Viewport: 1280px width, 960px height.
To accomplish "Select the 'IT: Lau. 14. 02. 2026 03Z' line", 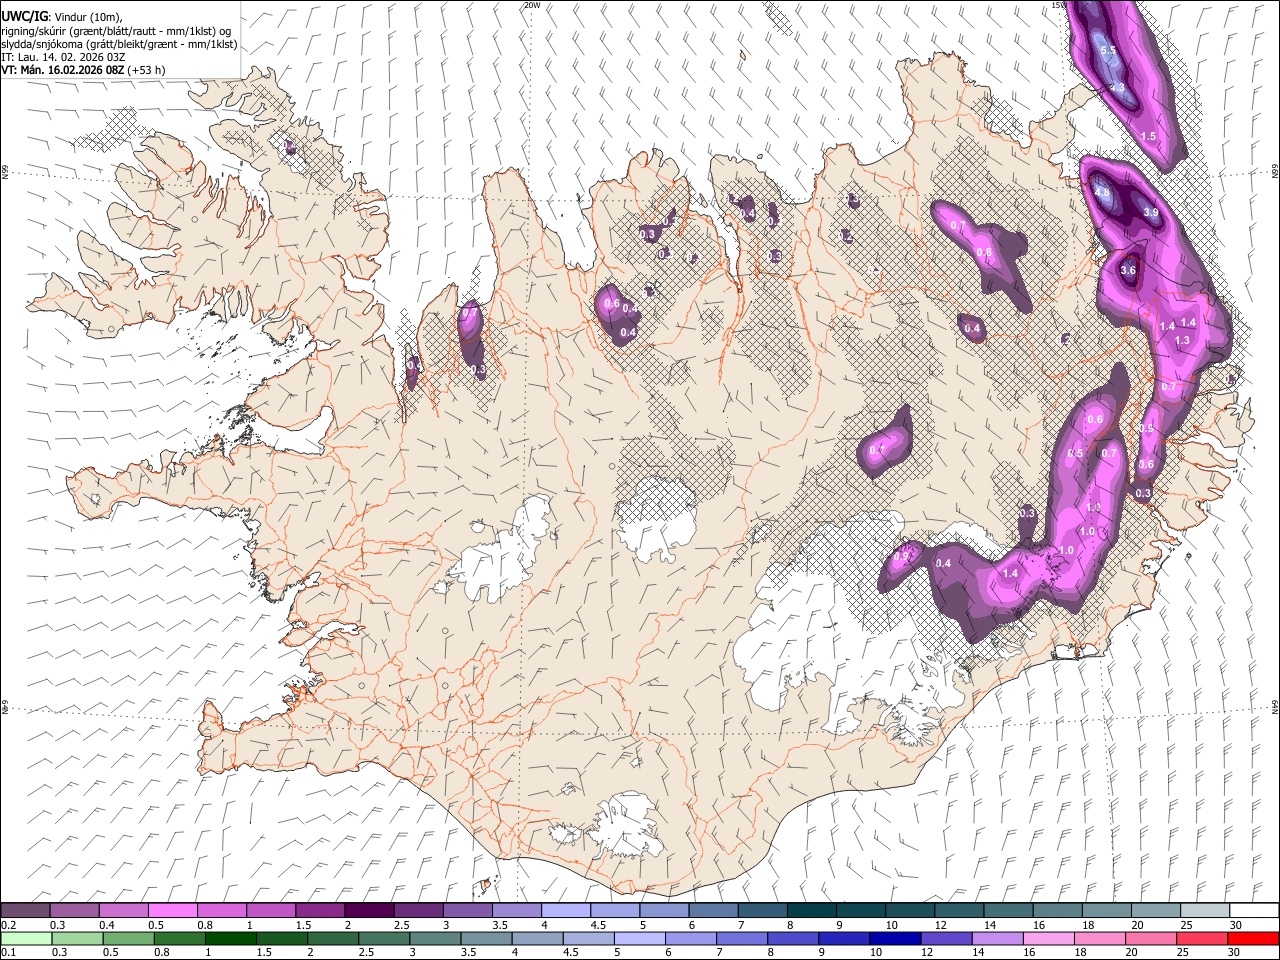I will (63, 57).
